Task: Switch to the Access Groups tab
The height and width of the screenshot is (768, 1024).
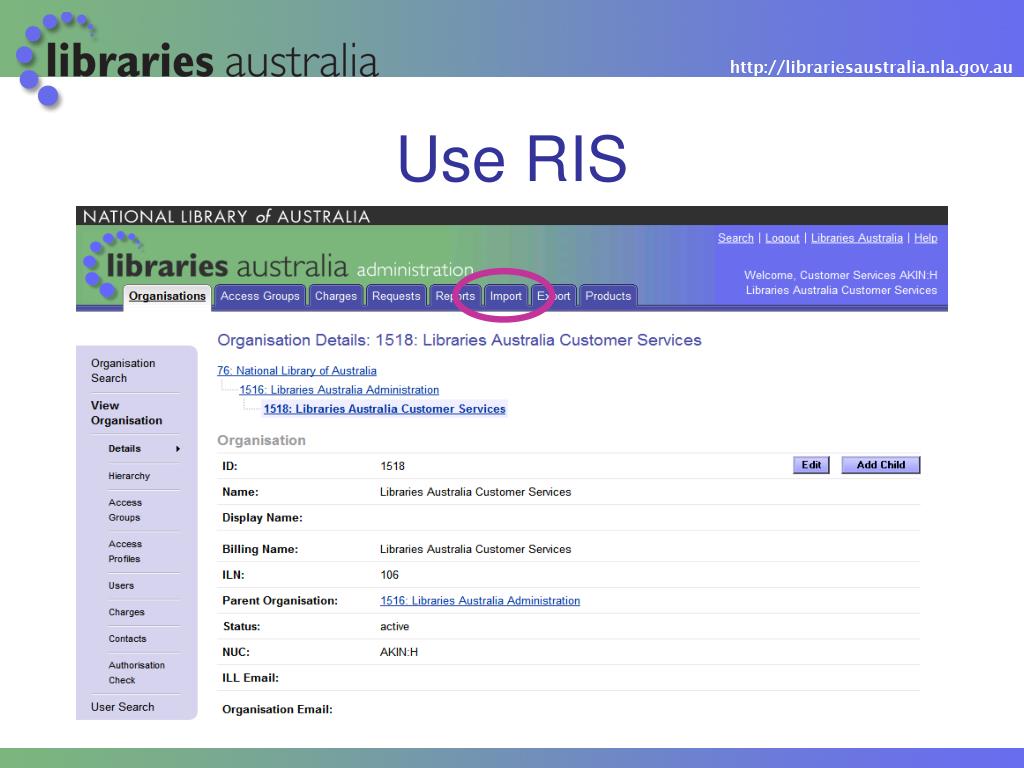Action: 260,296
